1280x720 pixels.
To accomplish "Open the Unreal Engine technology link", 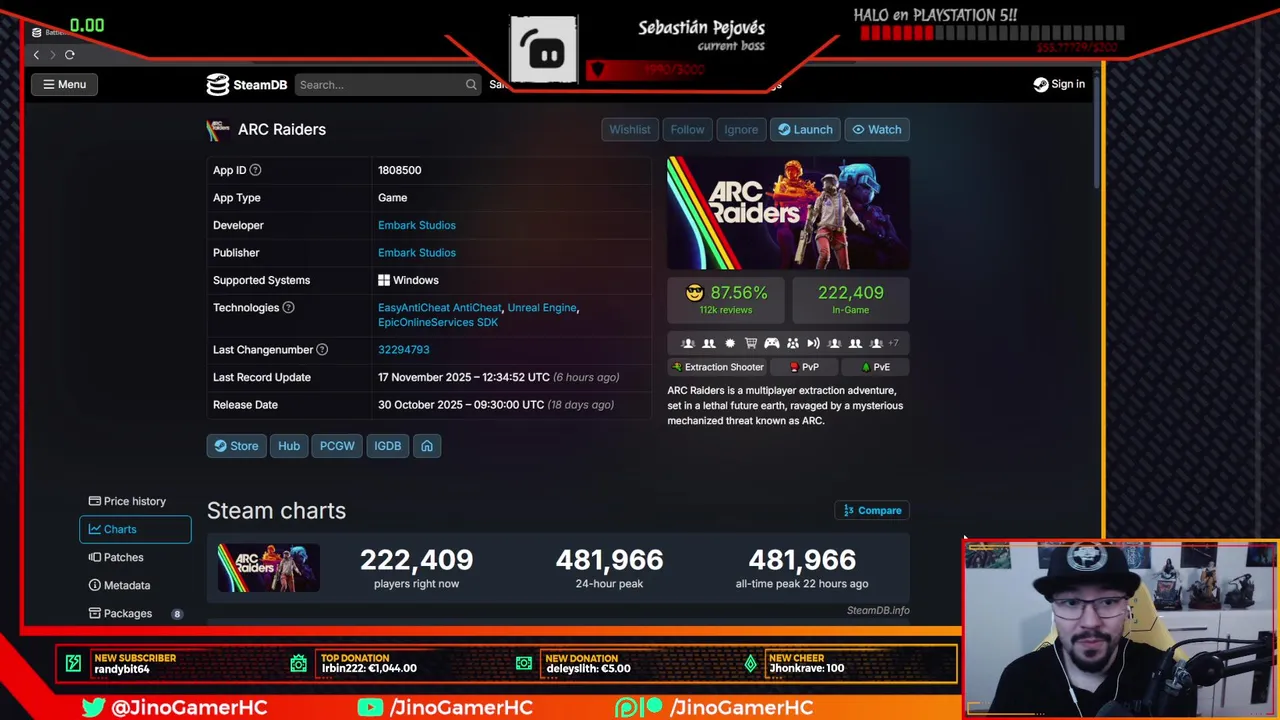I will (x=542, y=308).
